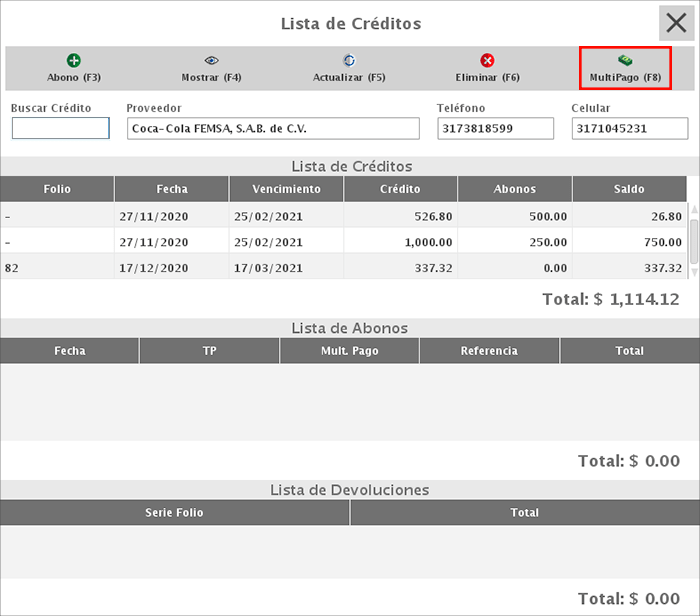Select the credit row with 1,000.00 credit
Viewport: 700px width, 616px height.
click(344, 242)
